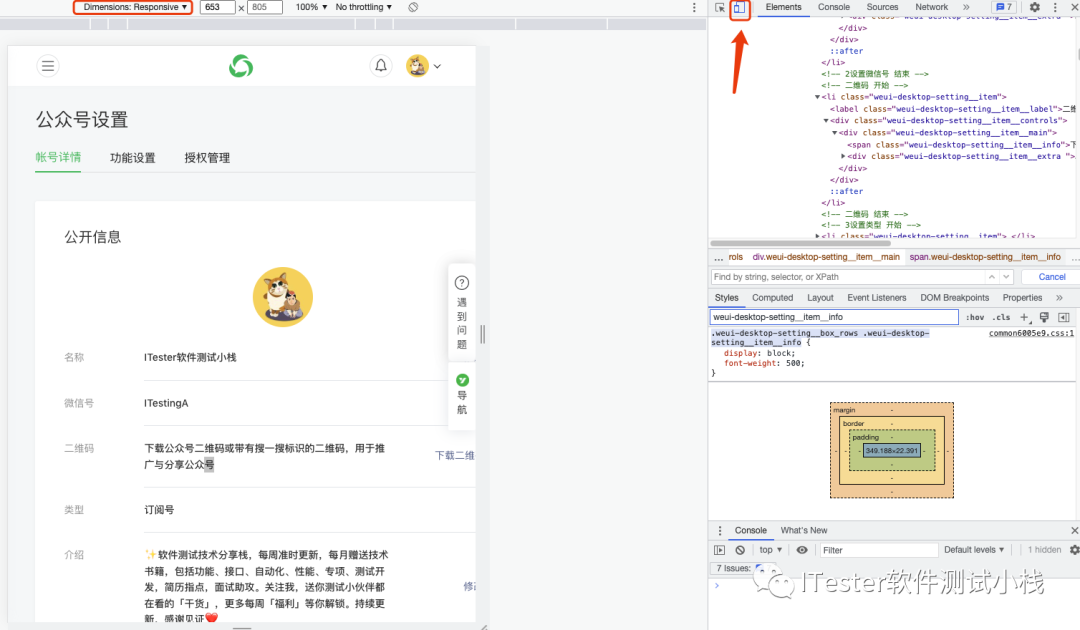Open the Layout tab

(x=820, y=298)
